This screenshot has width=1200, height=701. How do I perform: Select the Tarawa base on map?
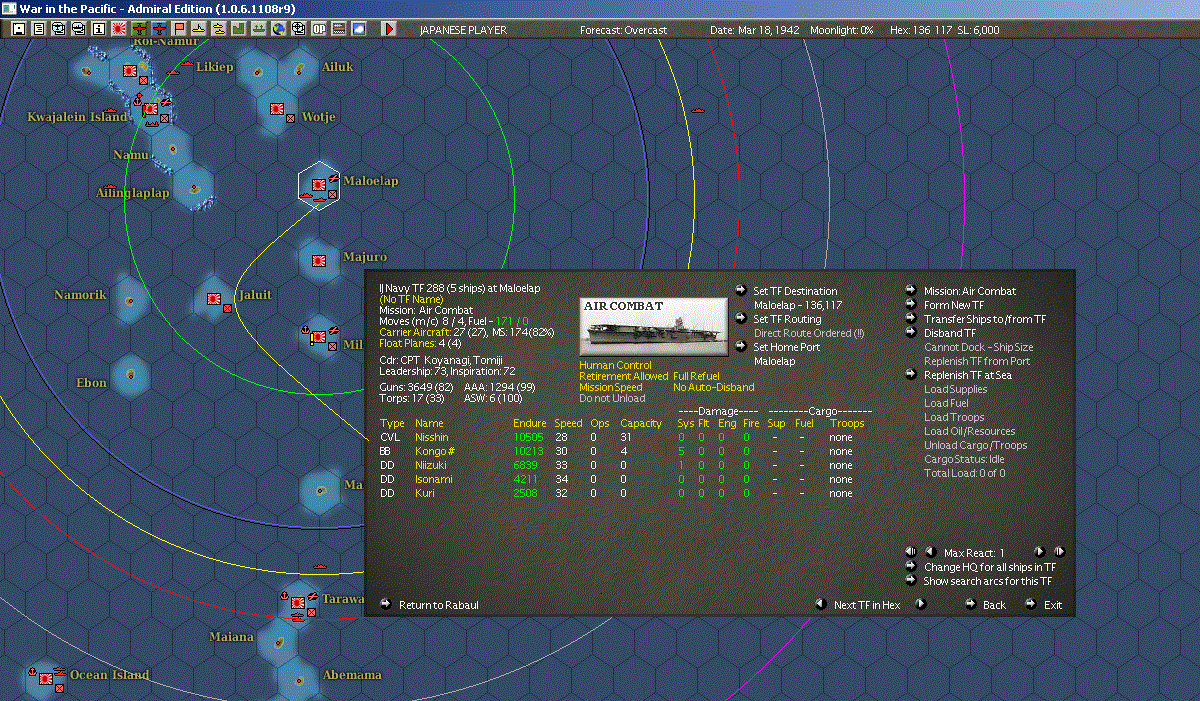click(x=299, y=601)
